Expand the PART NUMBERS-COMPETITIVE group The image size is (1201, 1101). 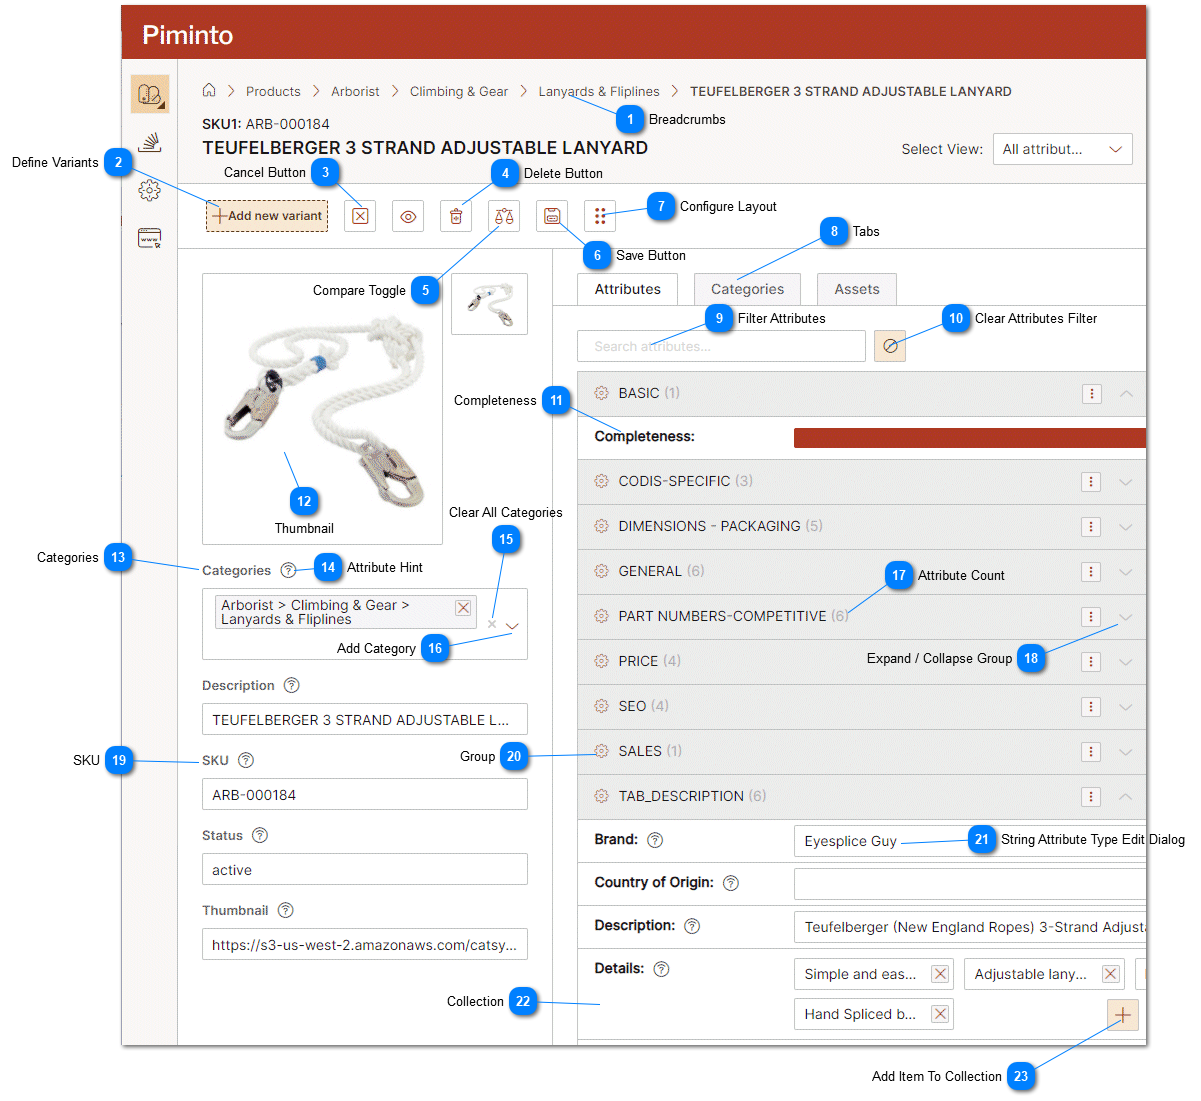point(1126,616)
